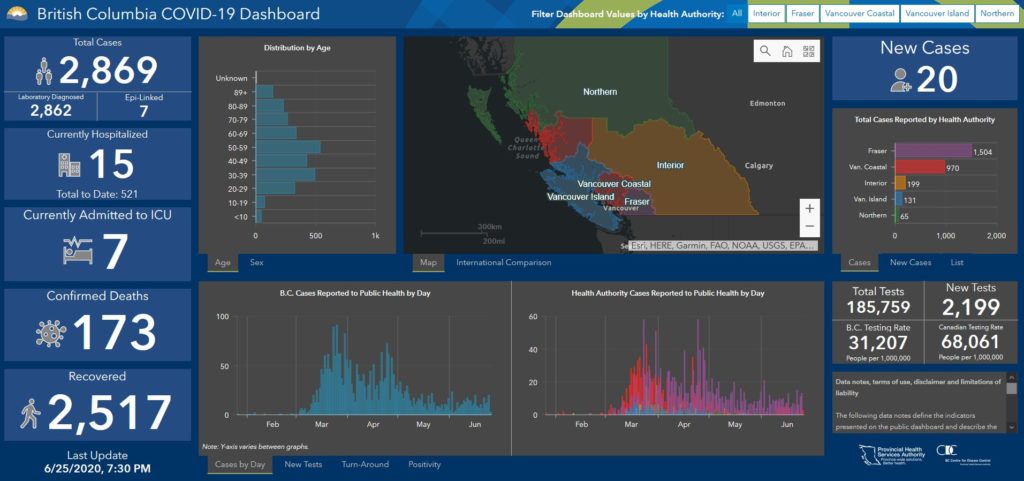The width and height of the screenshot is (1024, 481).
Task: Open the International Comparison tab
Action: coord(503,263)
